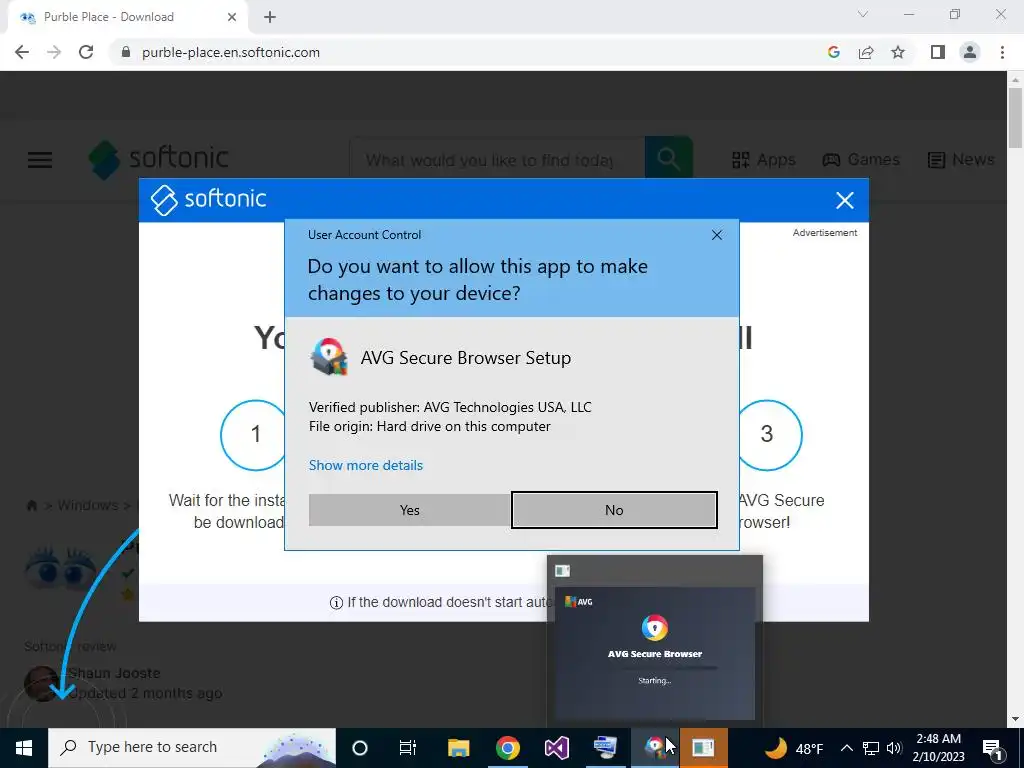Click the Softonic search magnifier button
The height and width of the screenshot is (768, 1024).
tap(668, 157)
